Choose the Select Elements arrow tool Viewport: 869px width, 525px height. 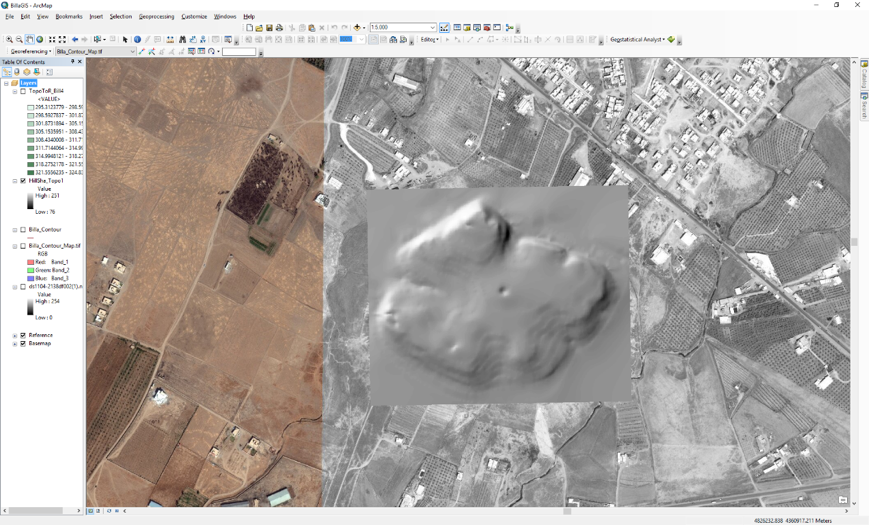[x=125, y=39]
